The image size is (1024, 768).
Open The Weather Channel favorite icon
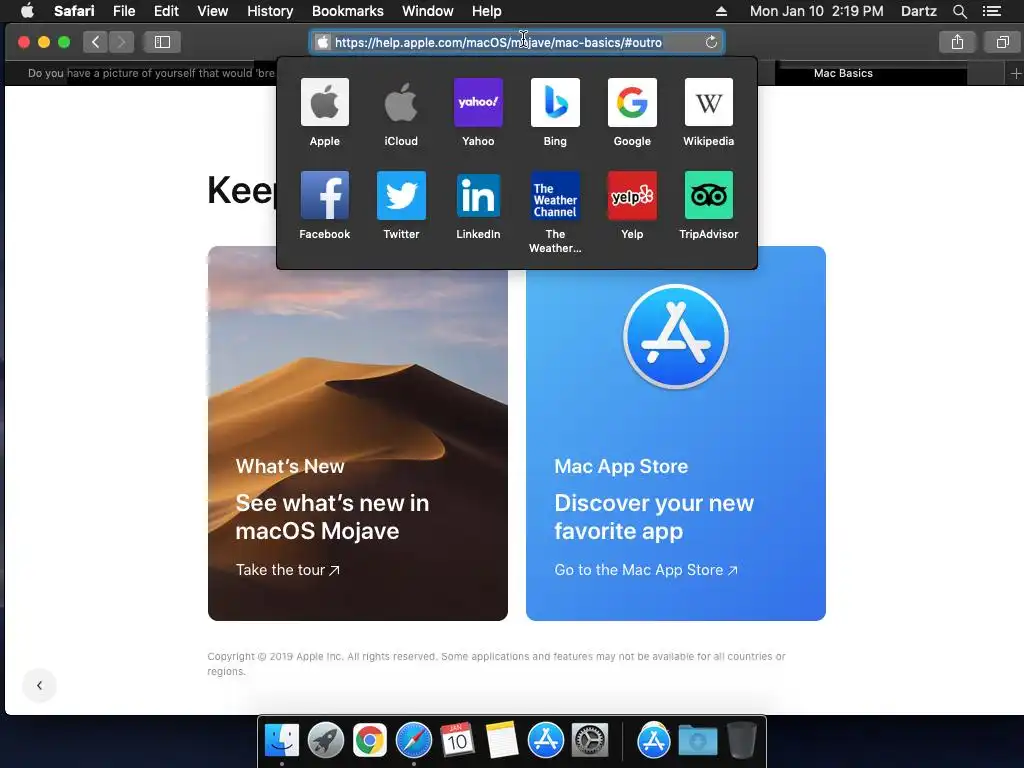[555, 195]
